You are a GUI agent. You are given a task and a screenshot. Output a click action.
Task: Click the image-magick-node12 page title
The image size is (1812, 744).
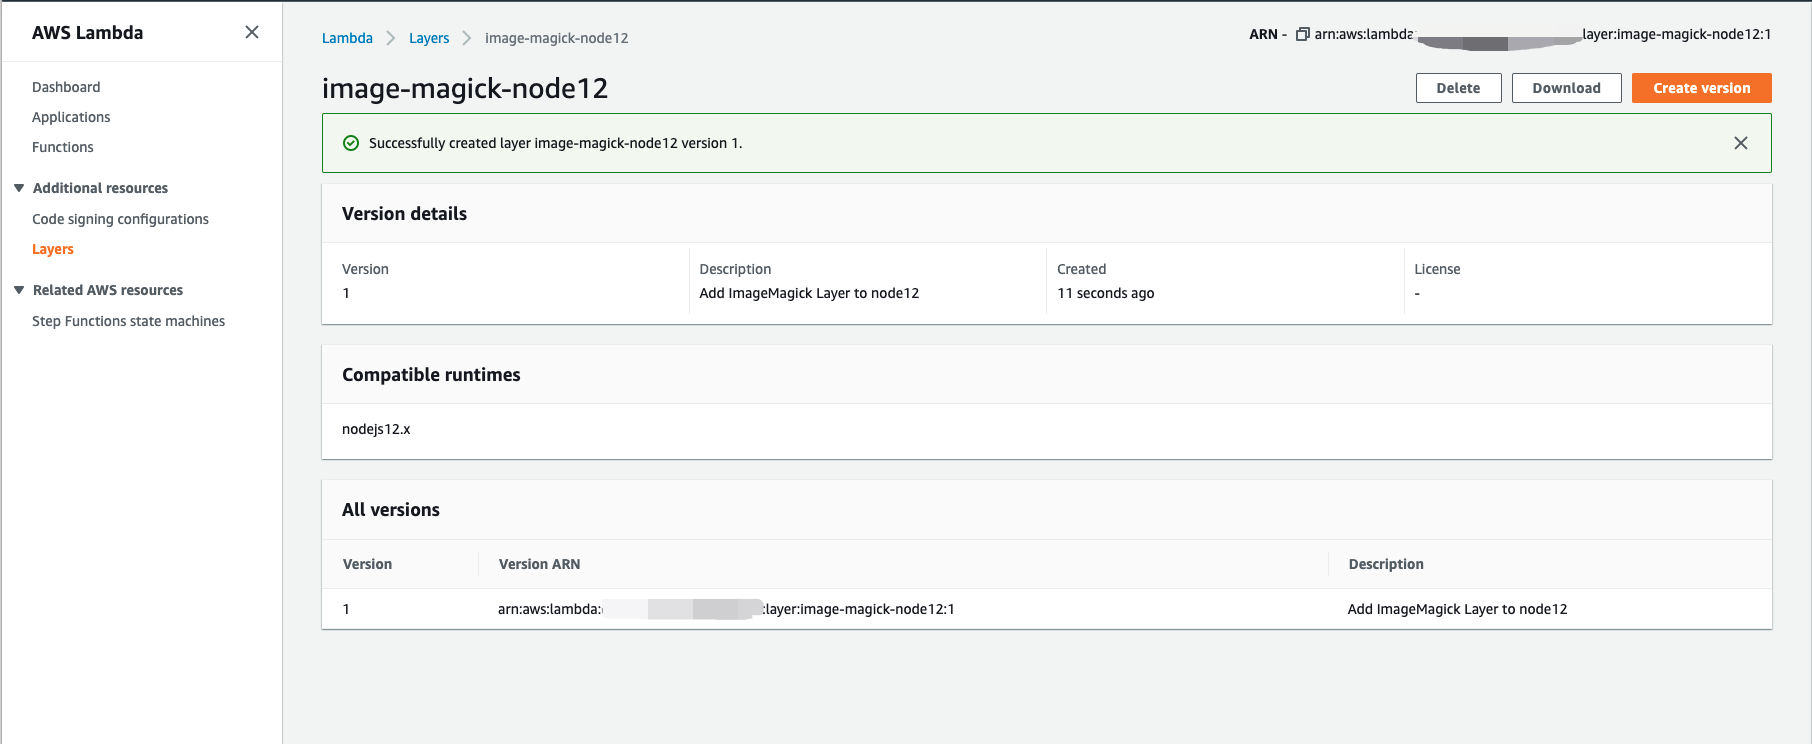click(465, 88)
